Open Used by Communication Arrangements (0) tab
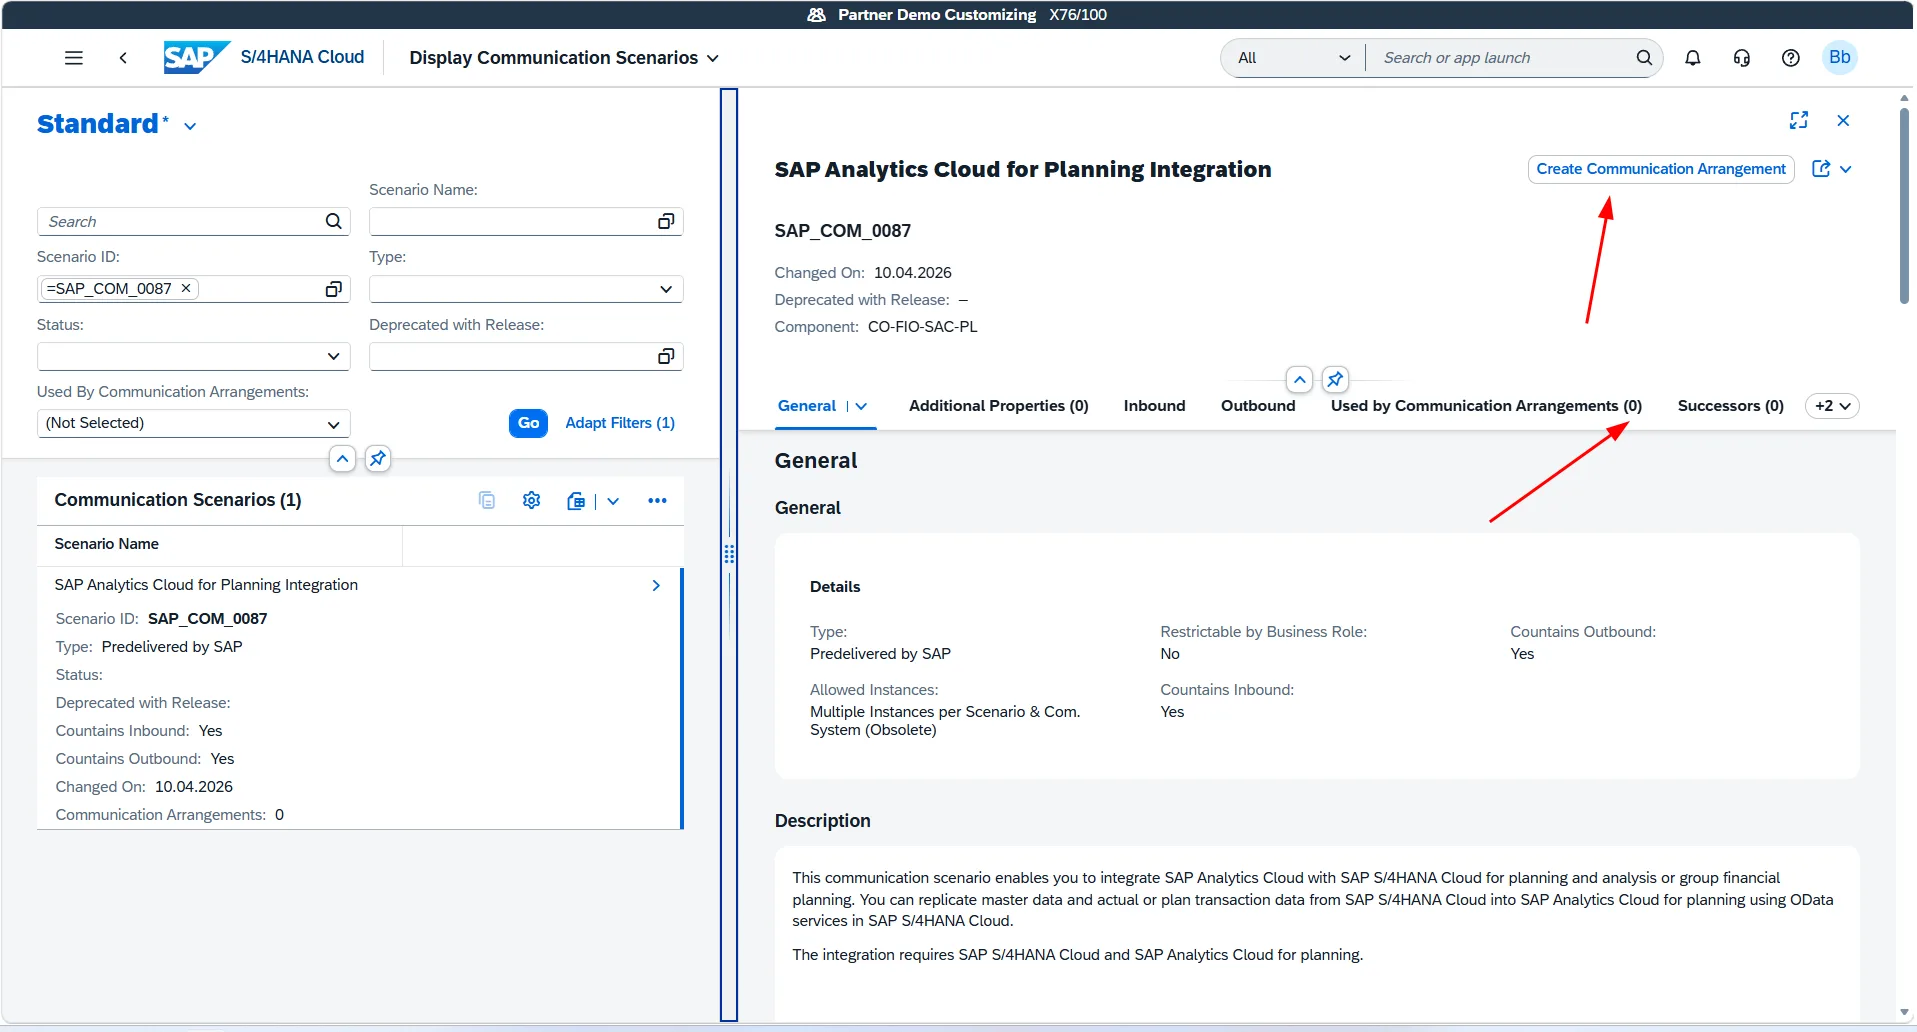This screenshot has width=1917, height=1032. [x=1486, y=406]
